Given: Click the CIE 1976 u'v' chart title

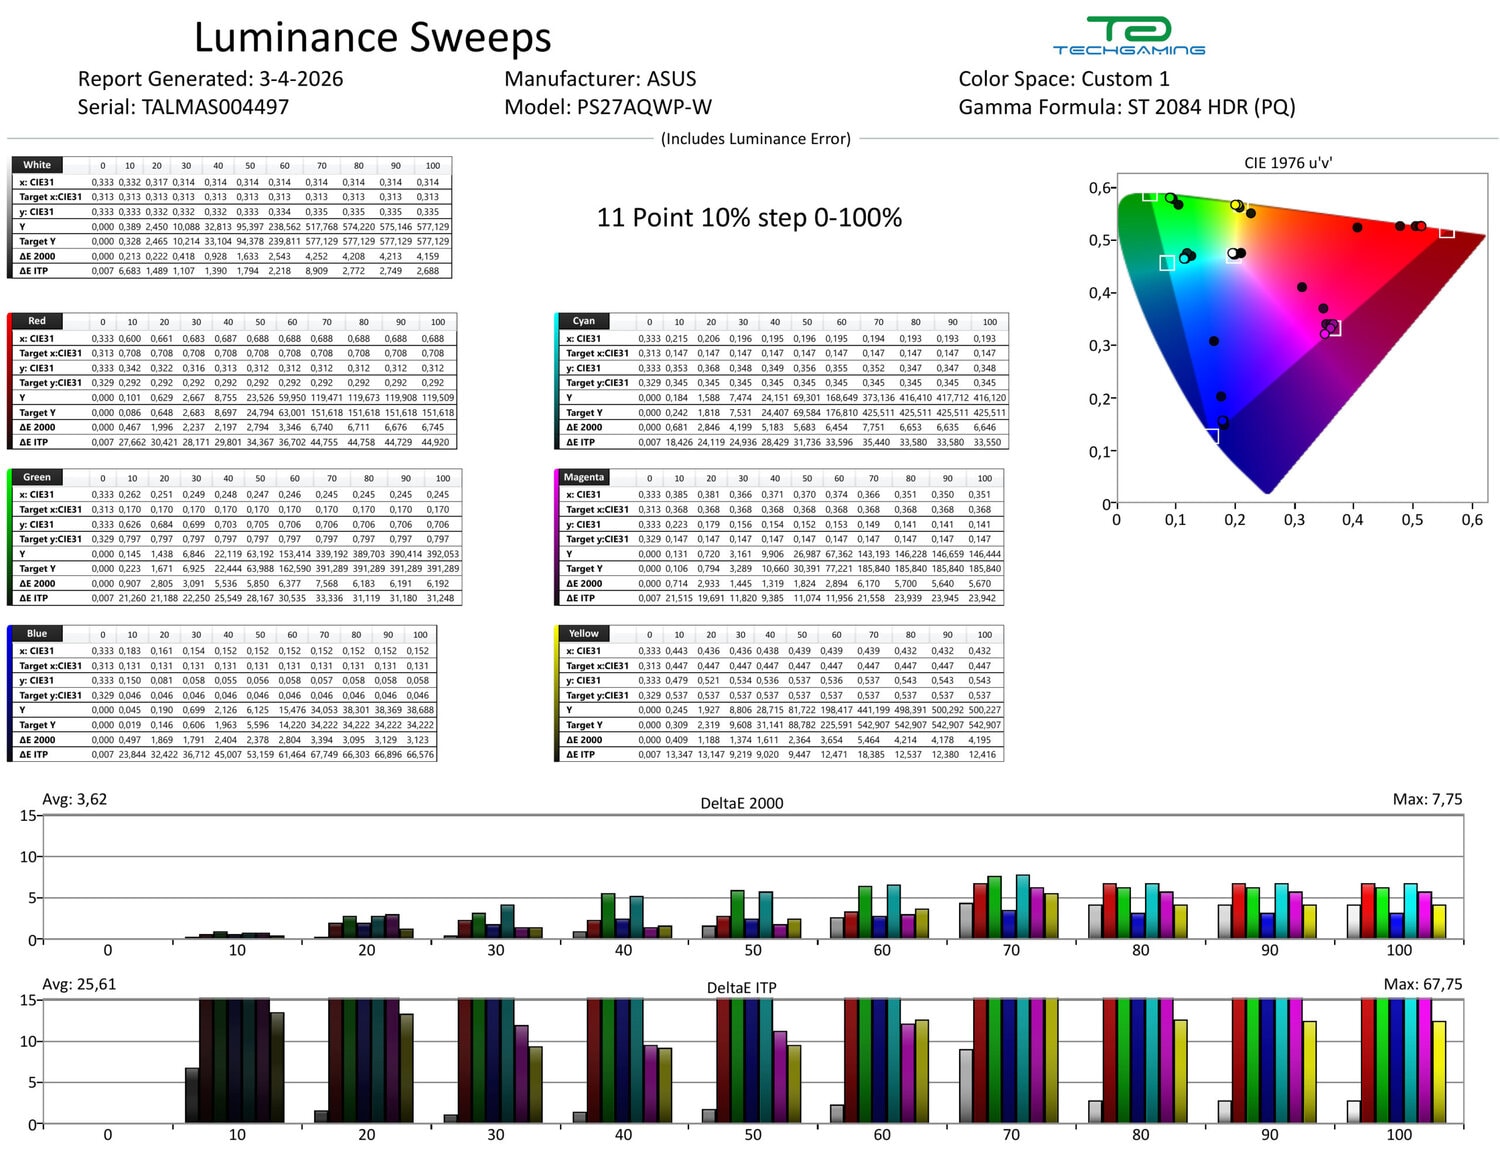Looking at the screenshot, I should point(1288,163).
